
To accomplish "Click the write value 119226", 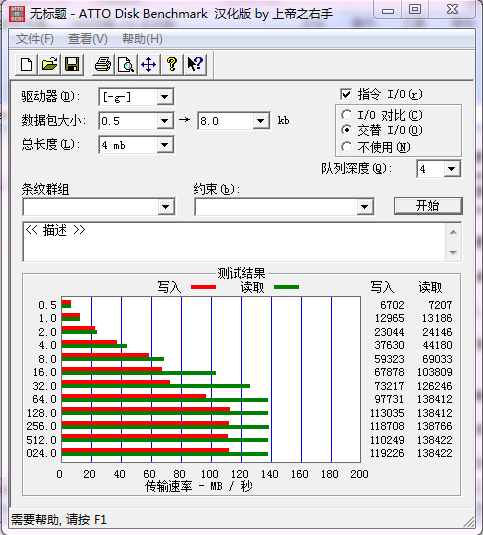I will 387,453.
